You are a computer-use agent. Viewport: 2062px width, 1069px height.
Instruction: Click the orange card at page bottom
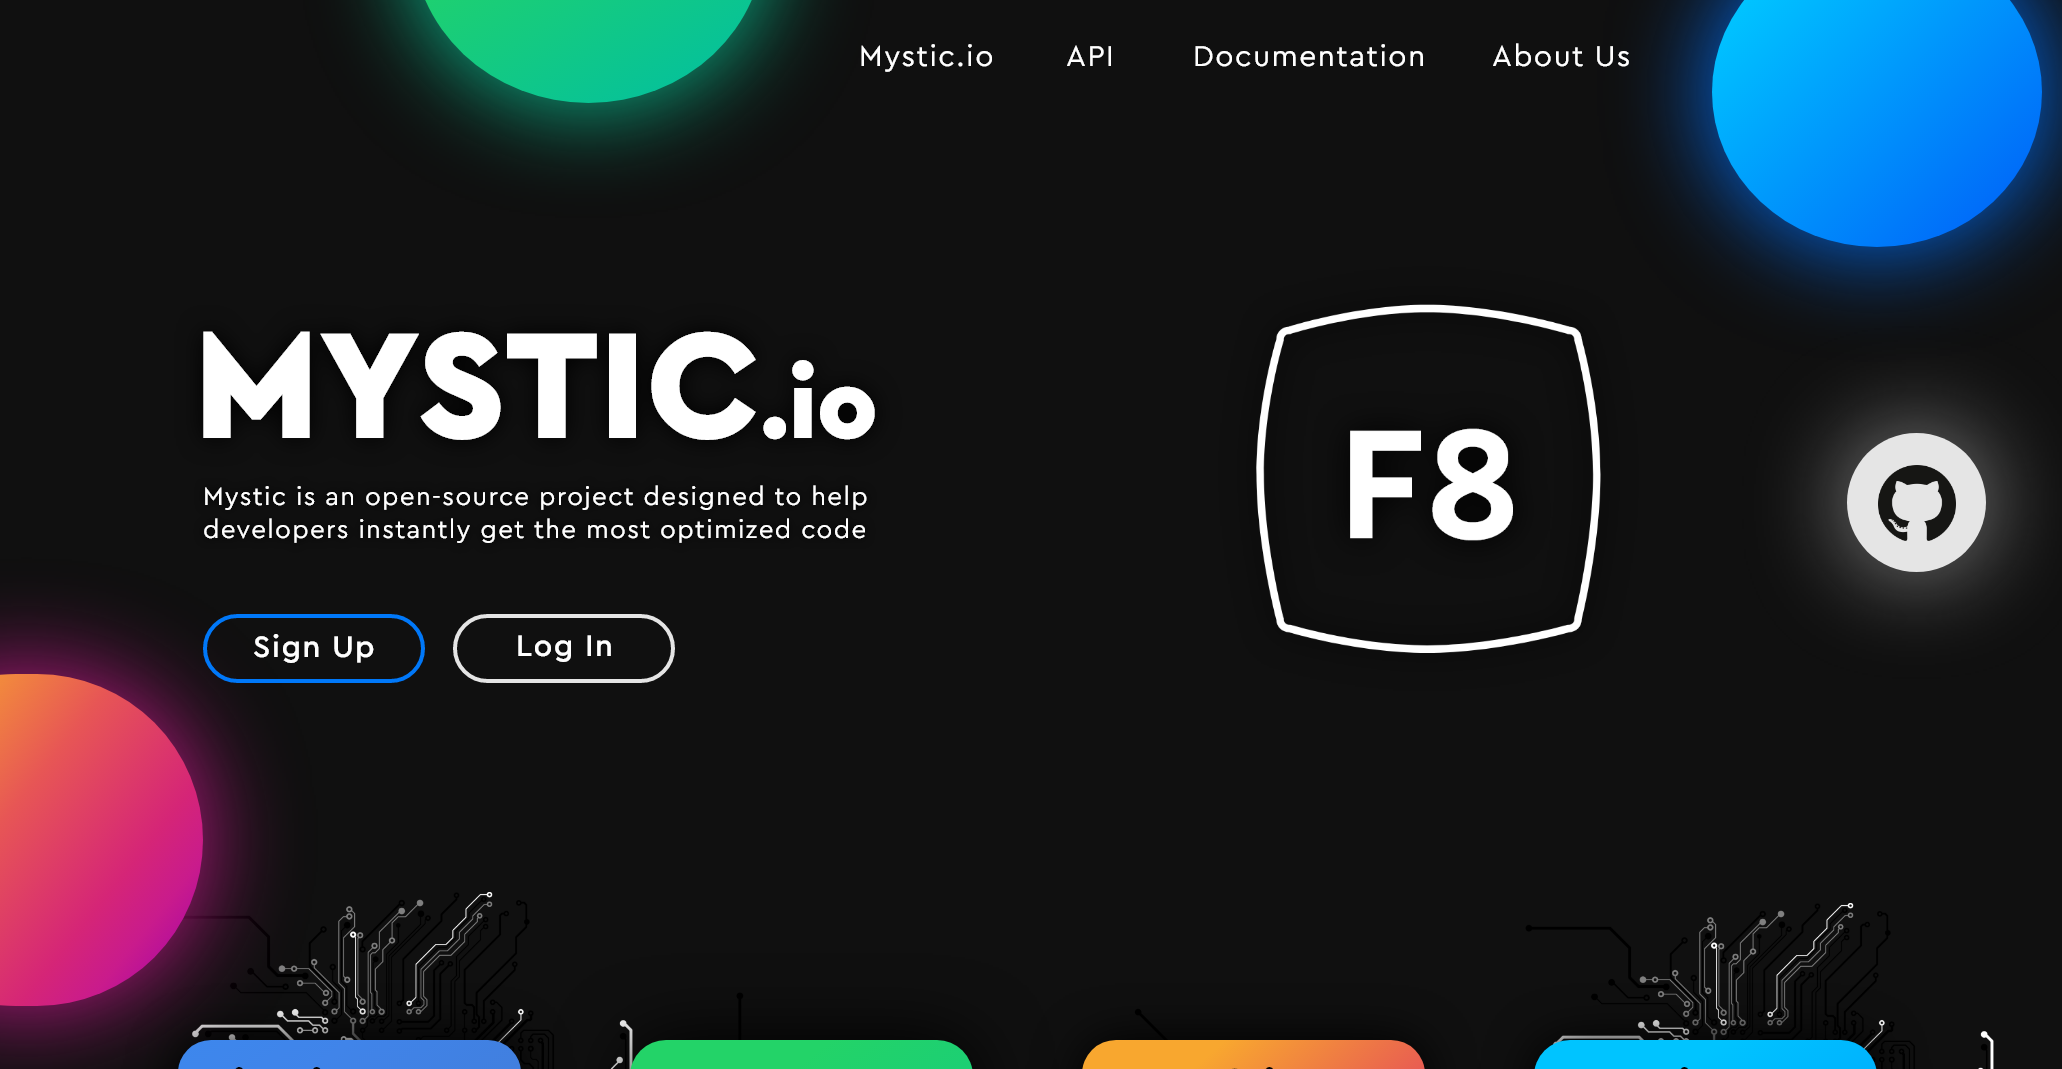[1254, 1060]
